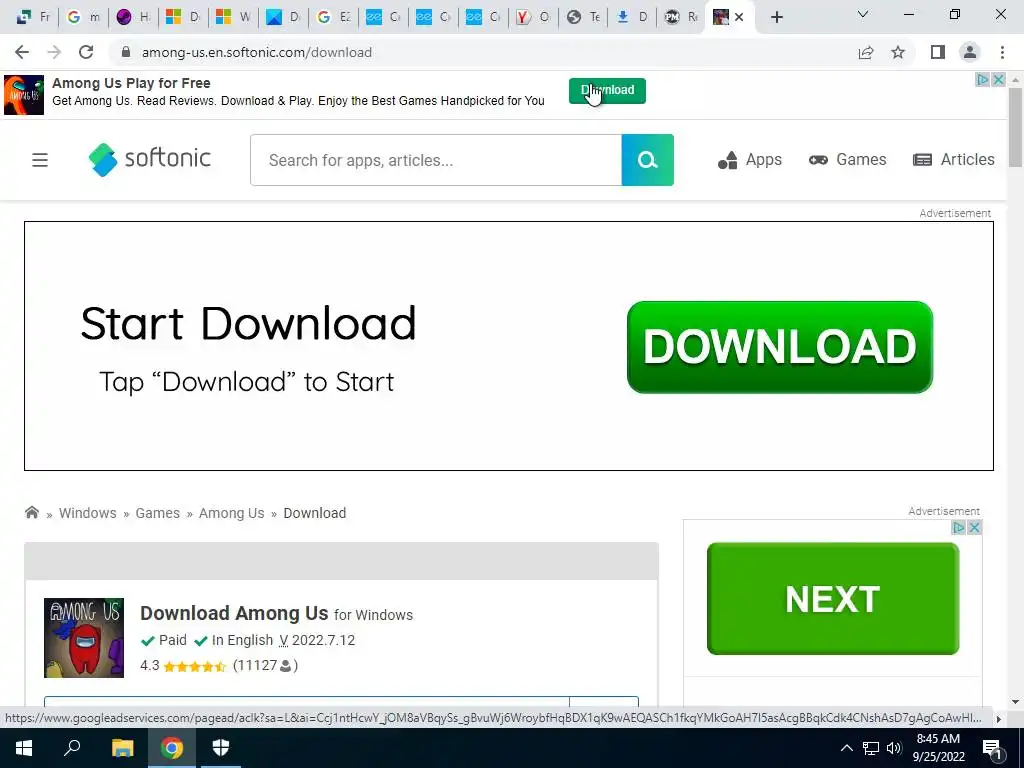
Task: Click the address bar URL
Action: (x=257, y=52)
